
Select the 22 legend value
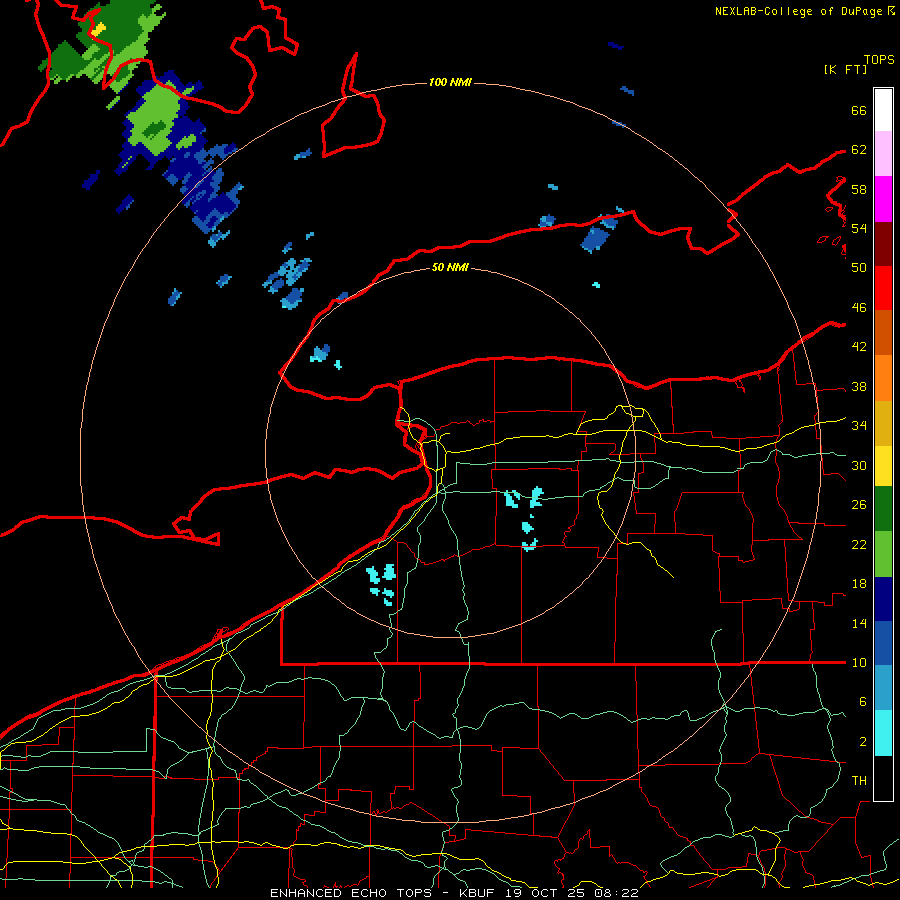point(859,545)
